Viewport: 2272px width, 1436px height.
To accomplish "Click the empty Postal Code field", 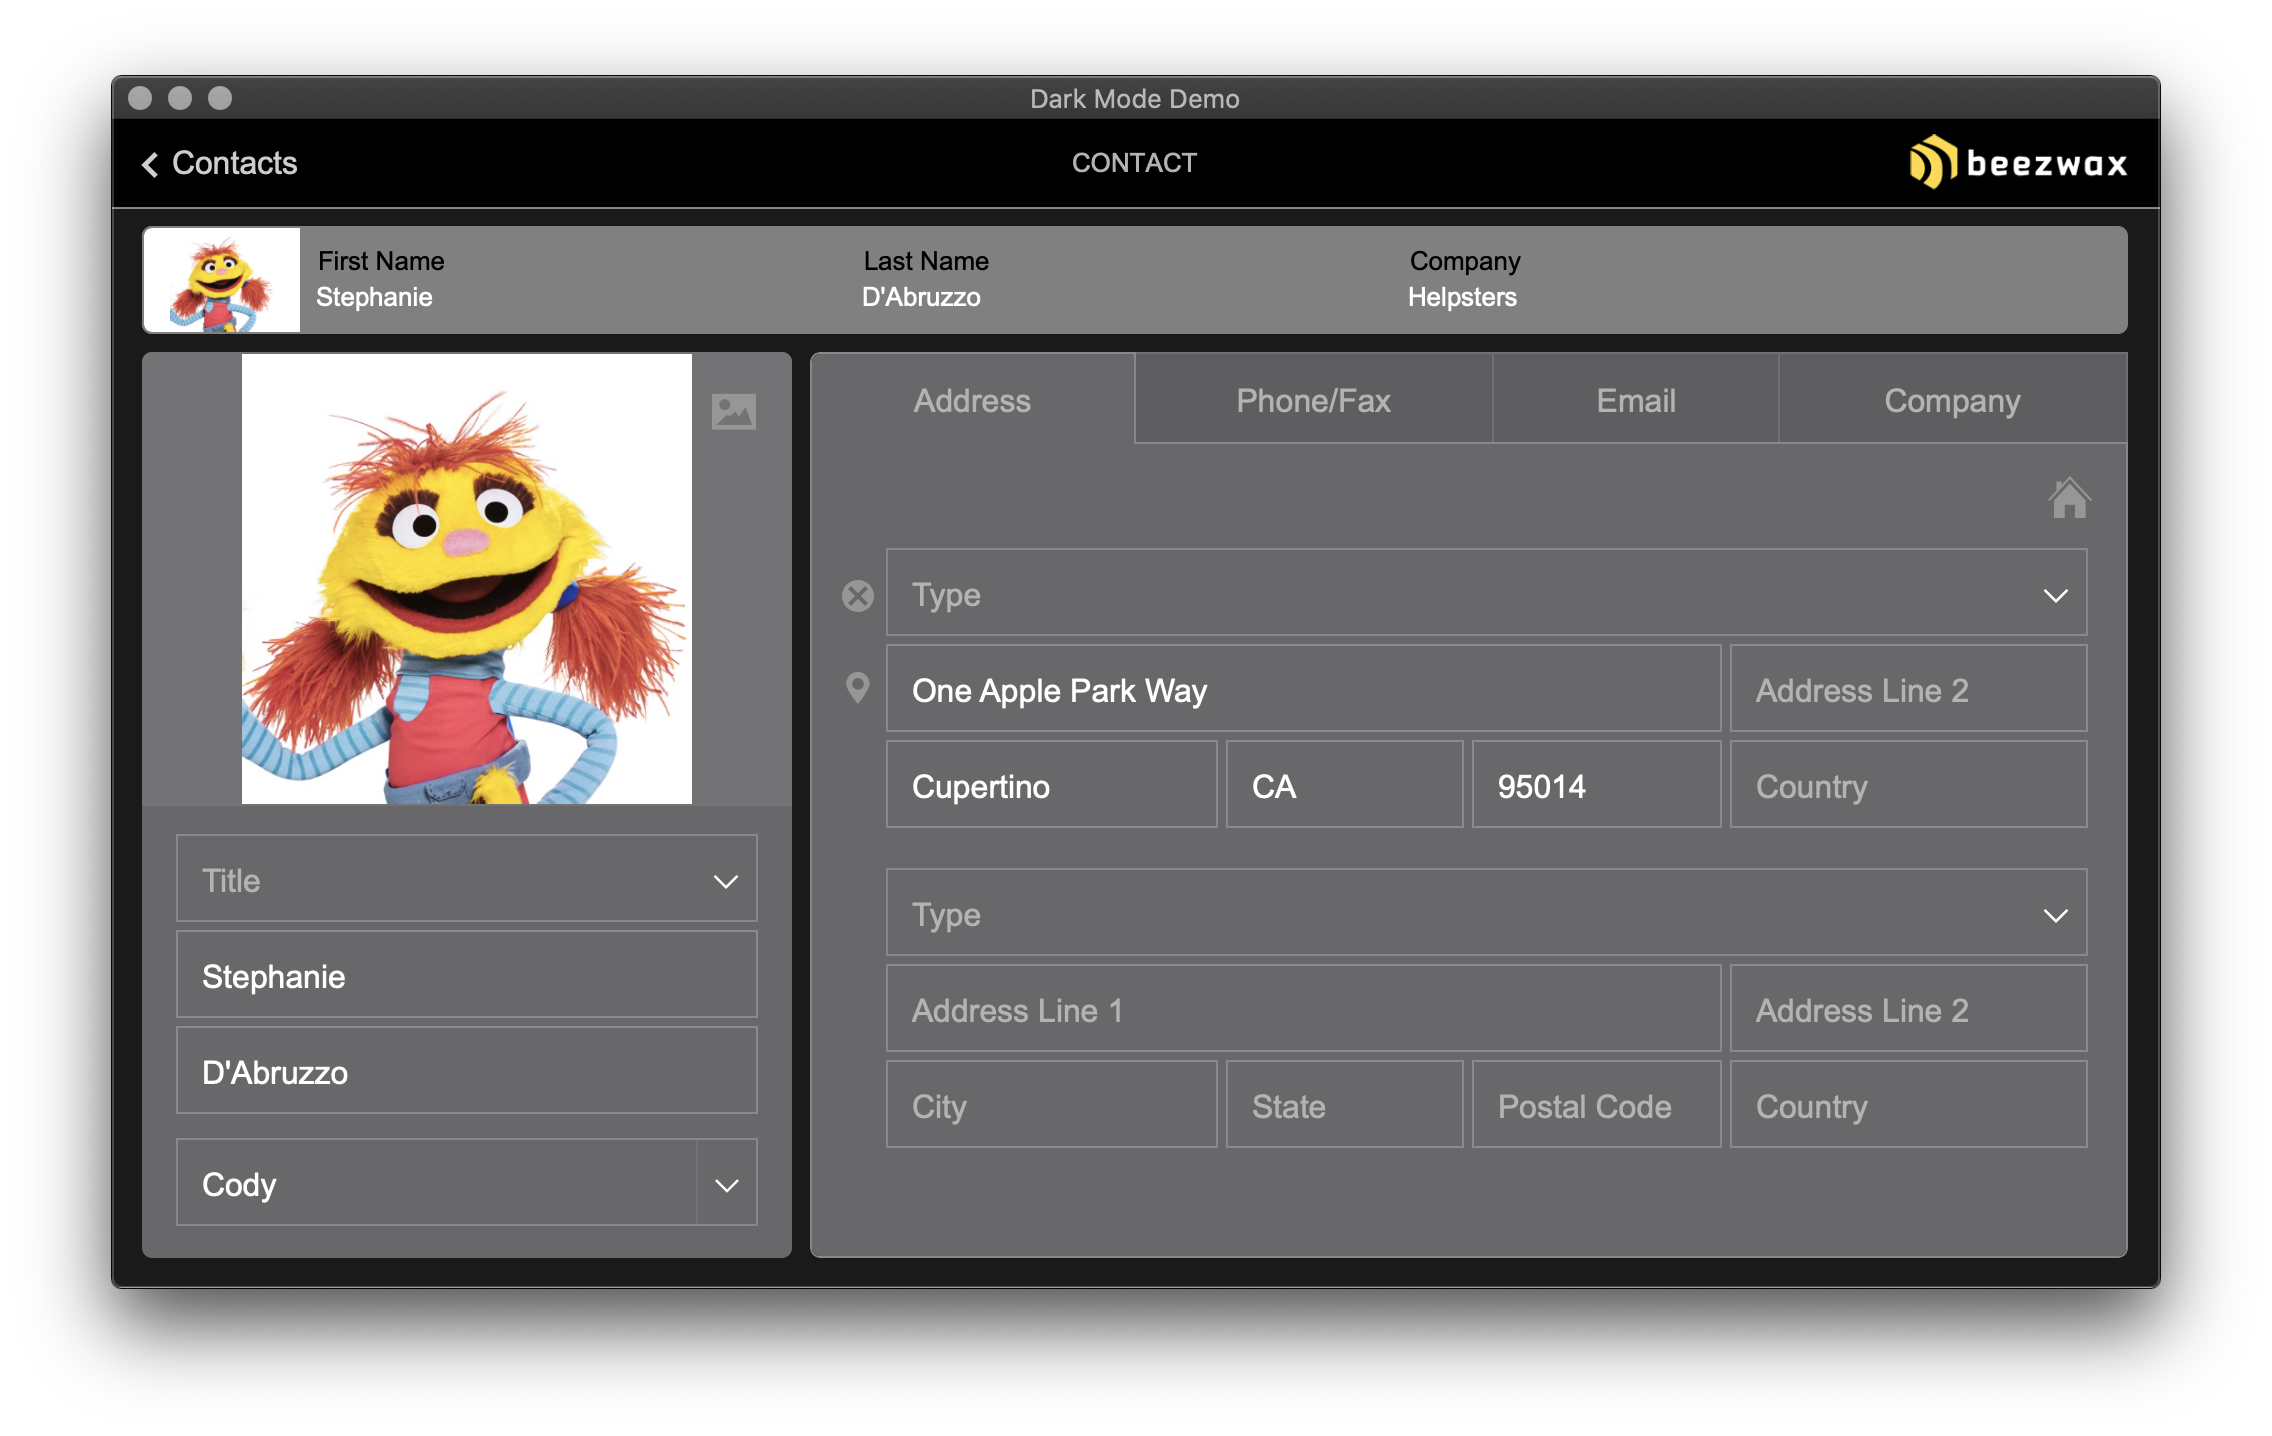I will [1595, 1105].
